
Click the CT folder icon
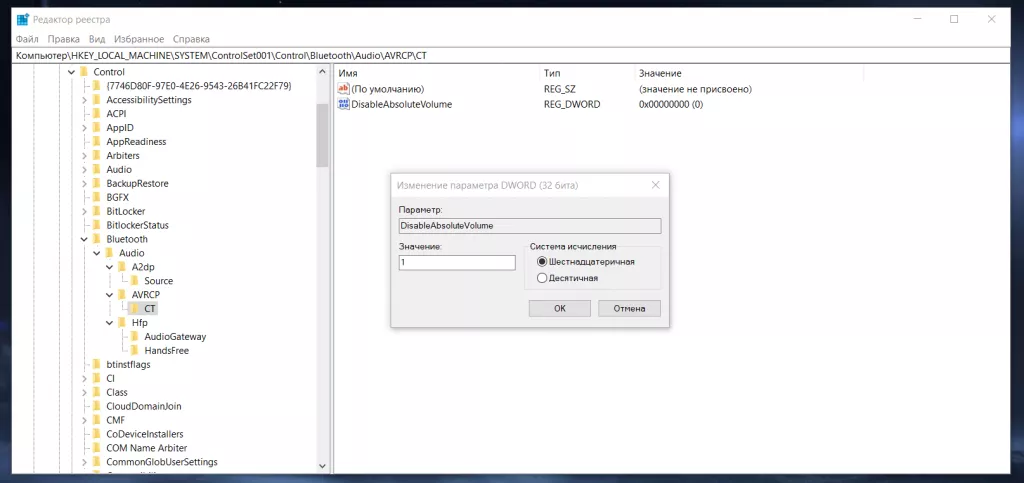pos(135,309)
